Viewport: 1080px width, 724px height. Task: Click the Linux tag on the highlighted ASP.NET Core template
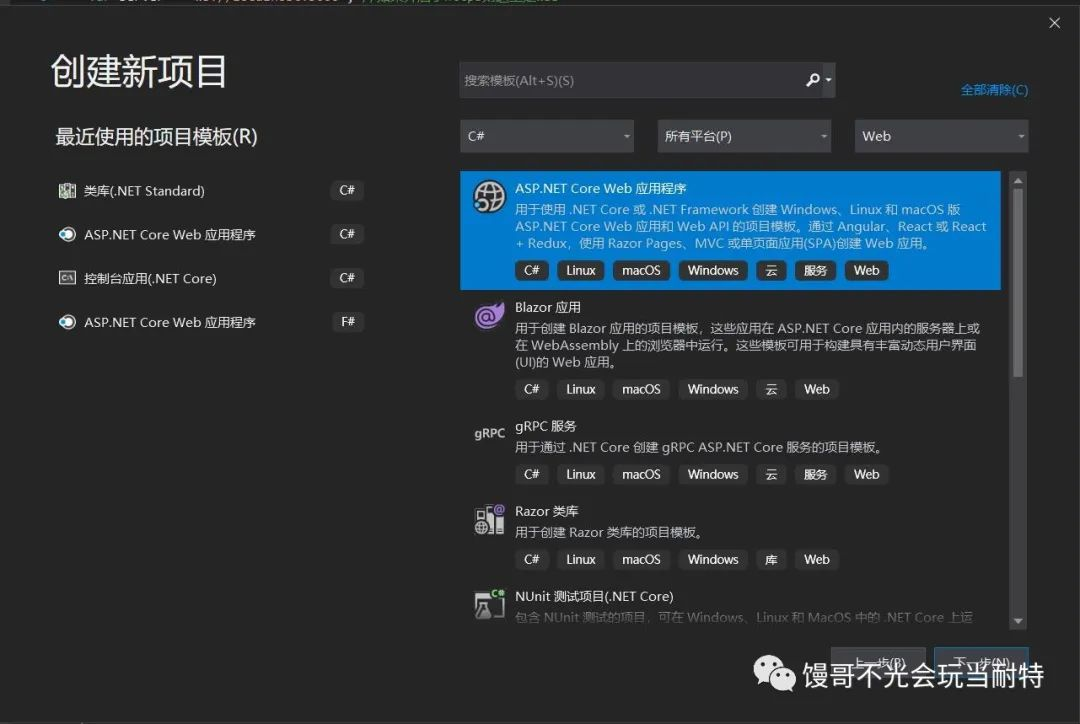click(581, 270)
